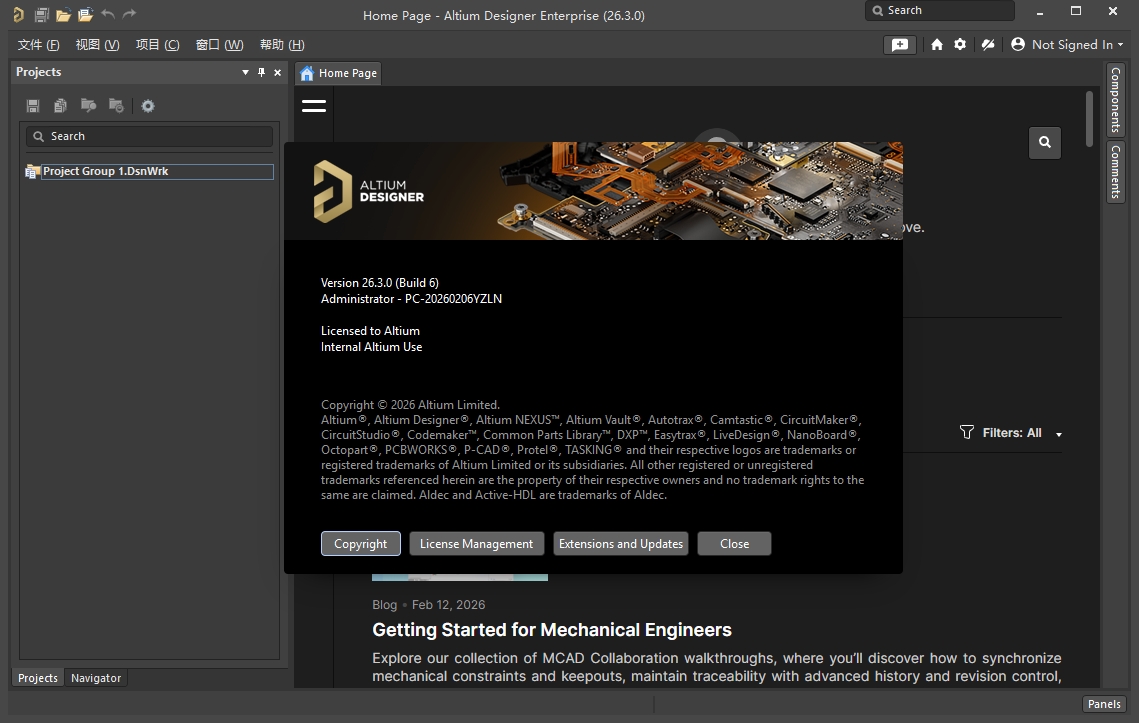This screenshot has height=723, width=1139.
Task: Switch to the Navigator tab
Action: coord(96,678)
